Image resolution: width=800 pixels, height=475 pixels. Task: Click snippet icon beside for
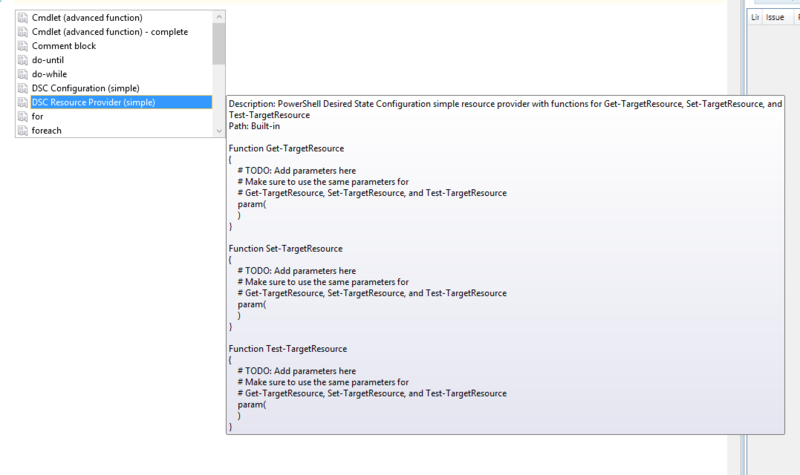(22, 116)
